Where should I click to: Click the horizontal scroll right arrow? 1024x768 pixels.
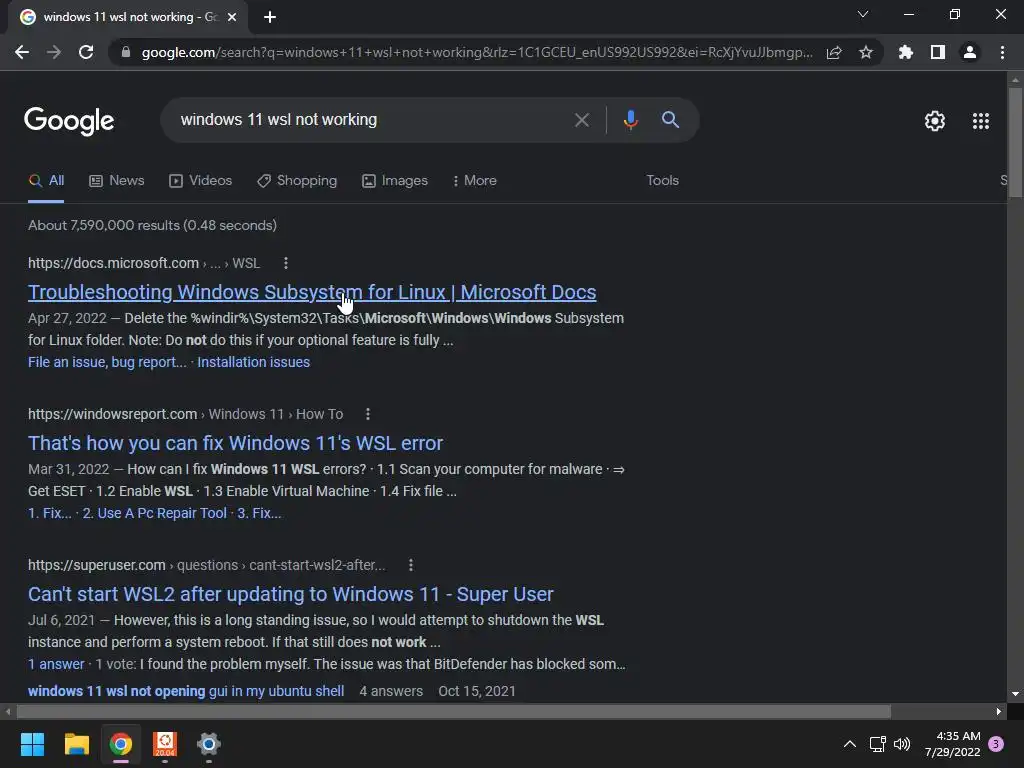click(999, 711)
